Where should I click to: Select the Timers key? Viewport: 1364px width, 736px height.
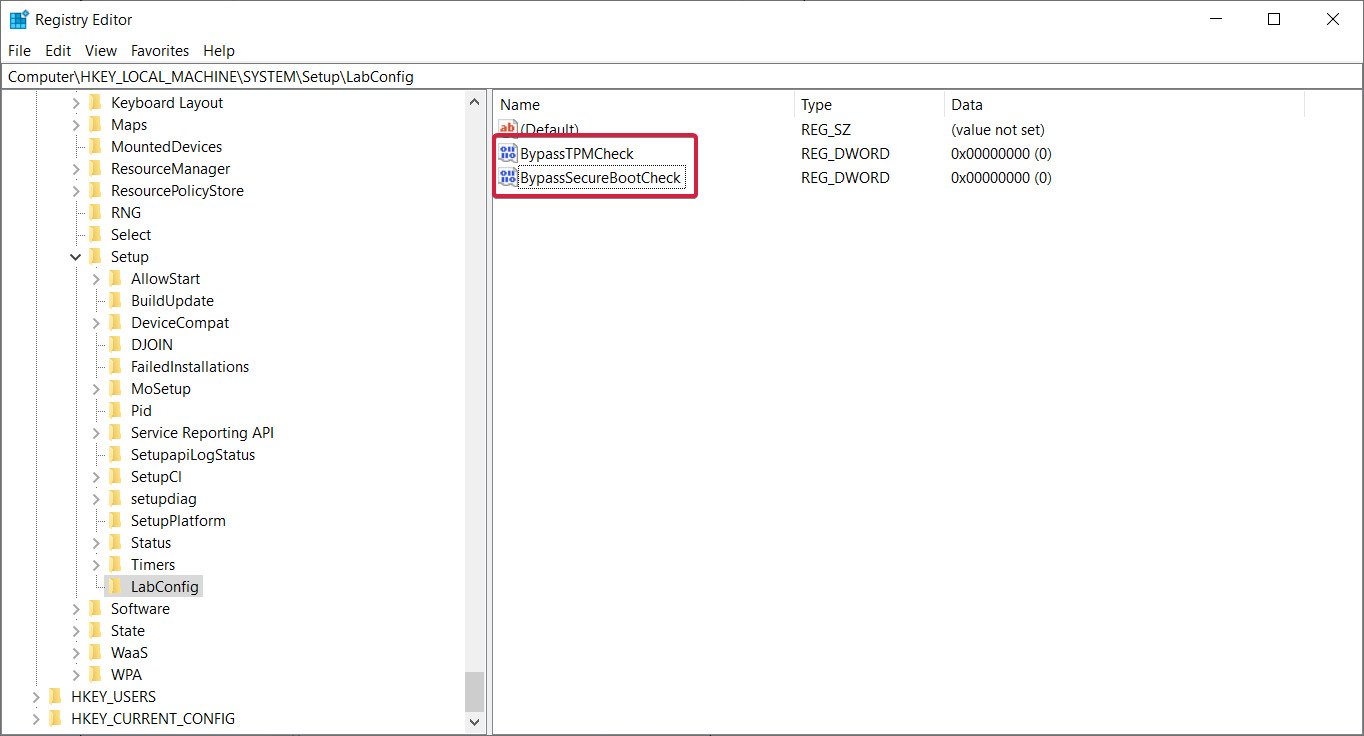(x=153, y=565)
